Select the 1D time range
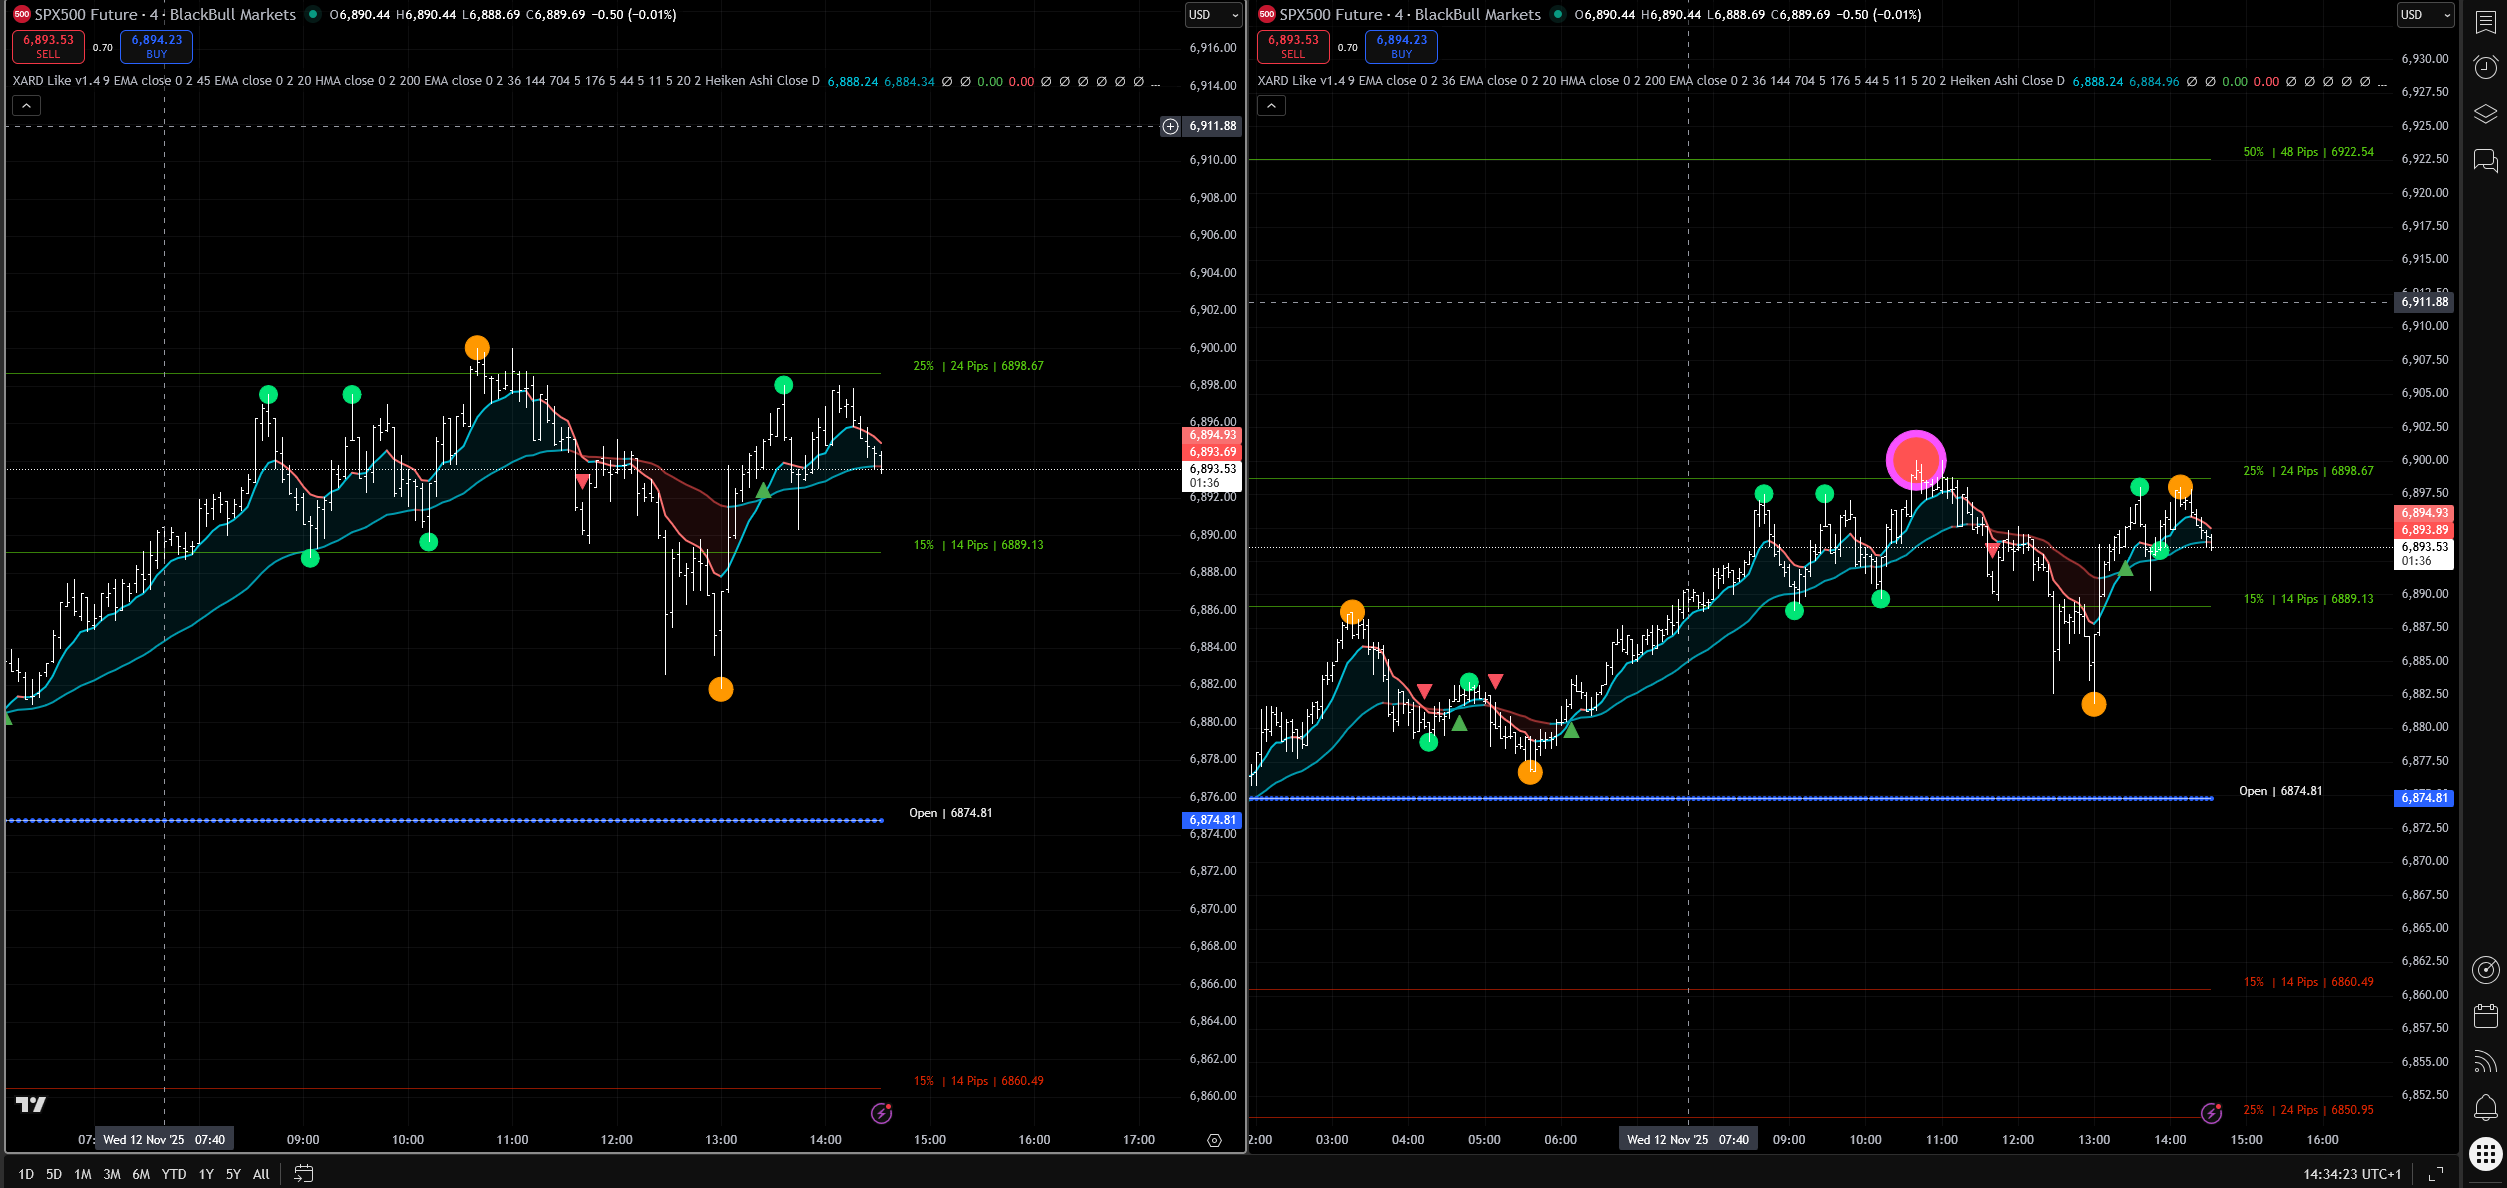Image resolution: width=2507 pixels, height=1188 pixels. [x=26, y=1174]
